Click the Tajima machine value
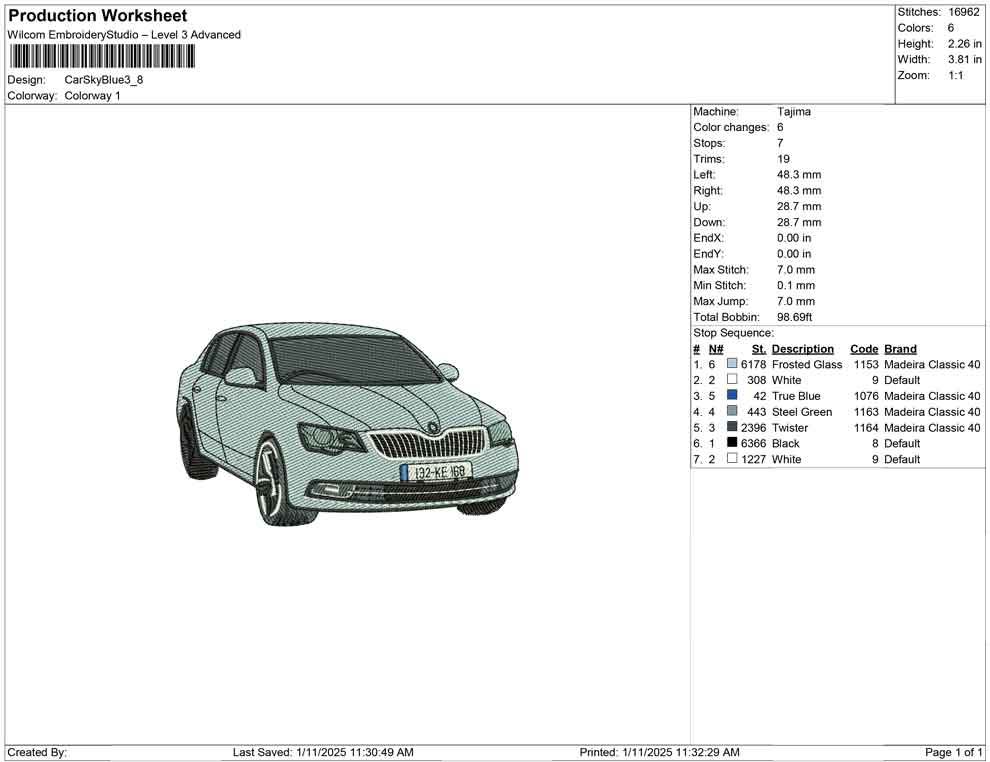This screenshot has height=762, width=990. 794,112
